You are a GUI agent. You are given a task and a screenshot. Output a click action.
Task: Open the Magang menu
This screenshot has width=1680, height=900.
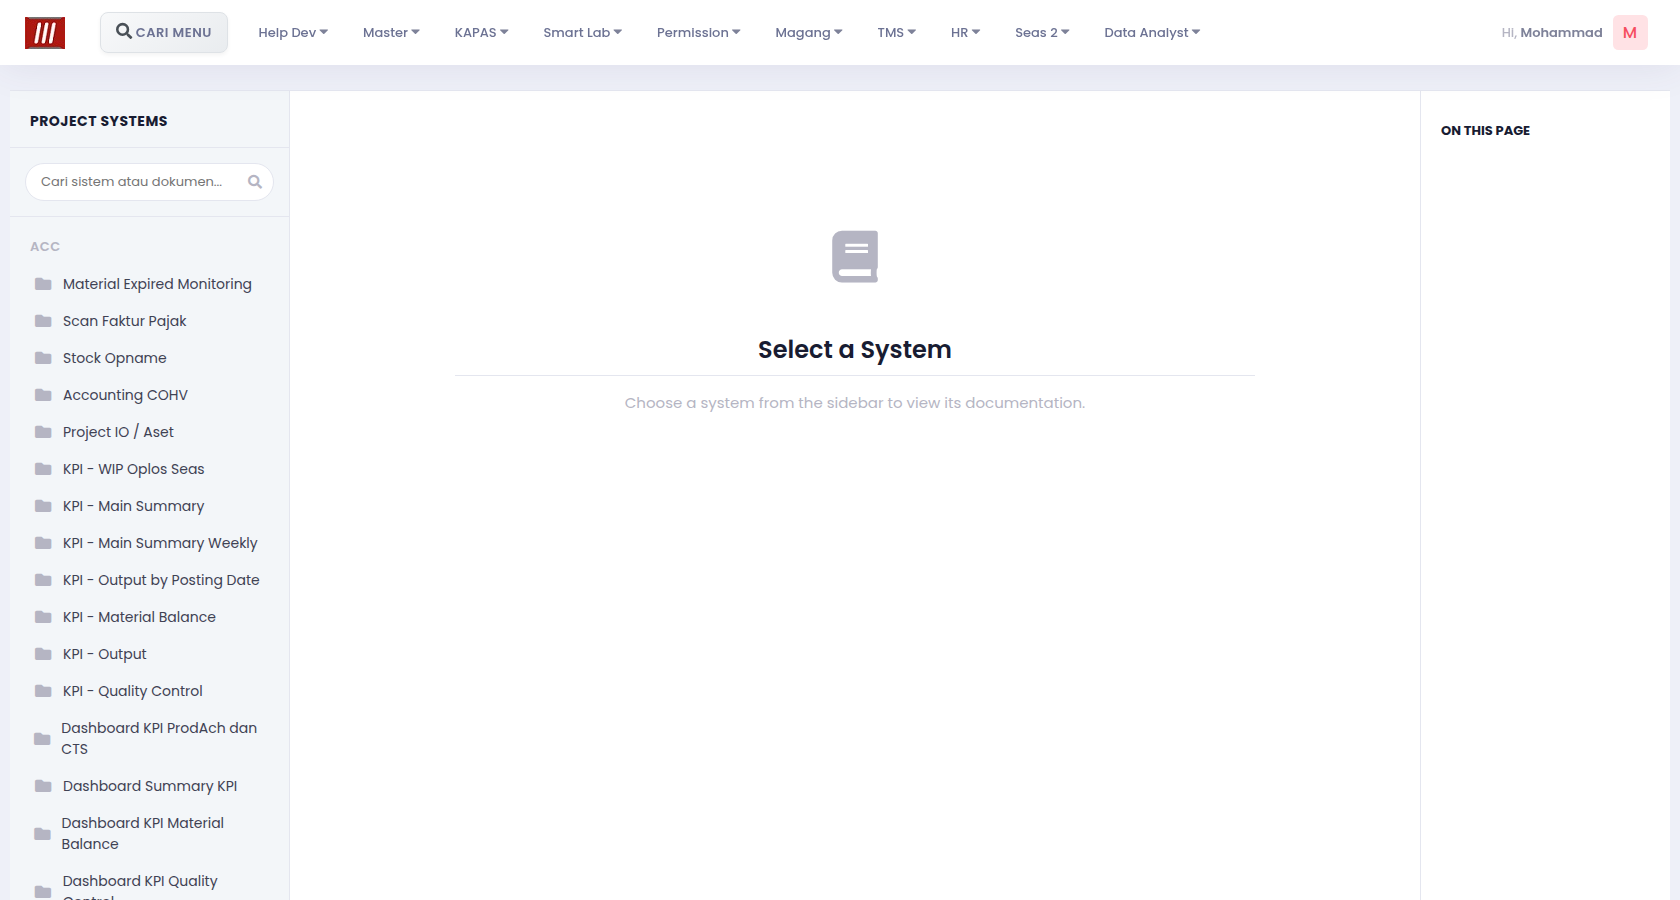(x=808, y=33)
